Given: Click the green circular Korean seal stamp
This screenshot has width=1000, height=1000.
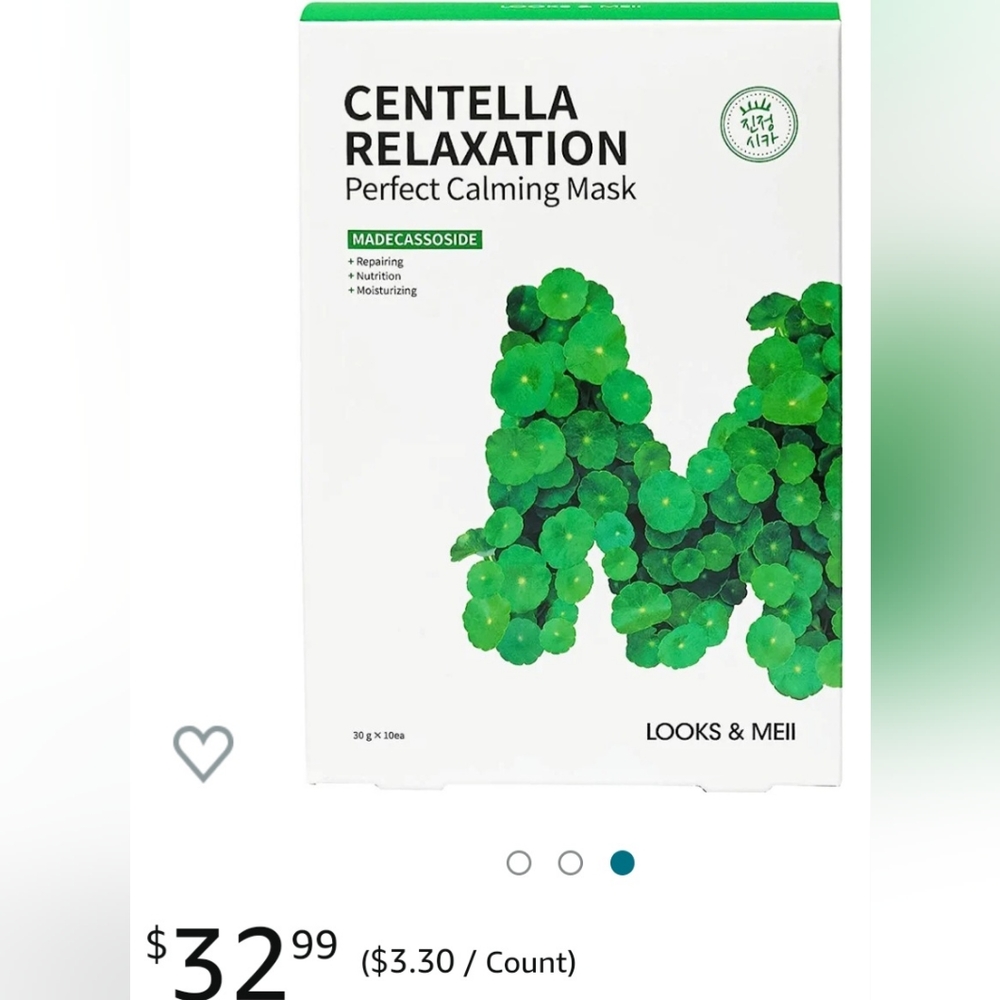Looking at the screenshot, I should 762,124.
